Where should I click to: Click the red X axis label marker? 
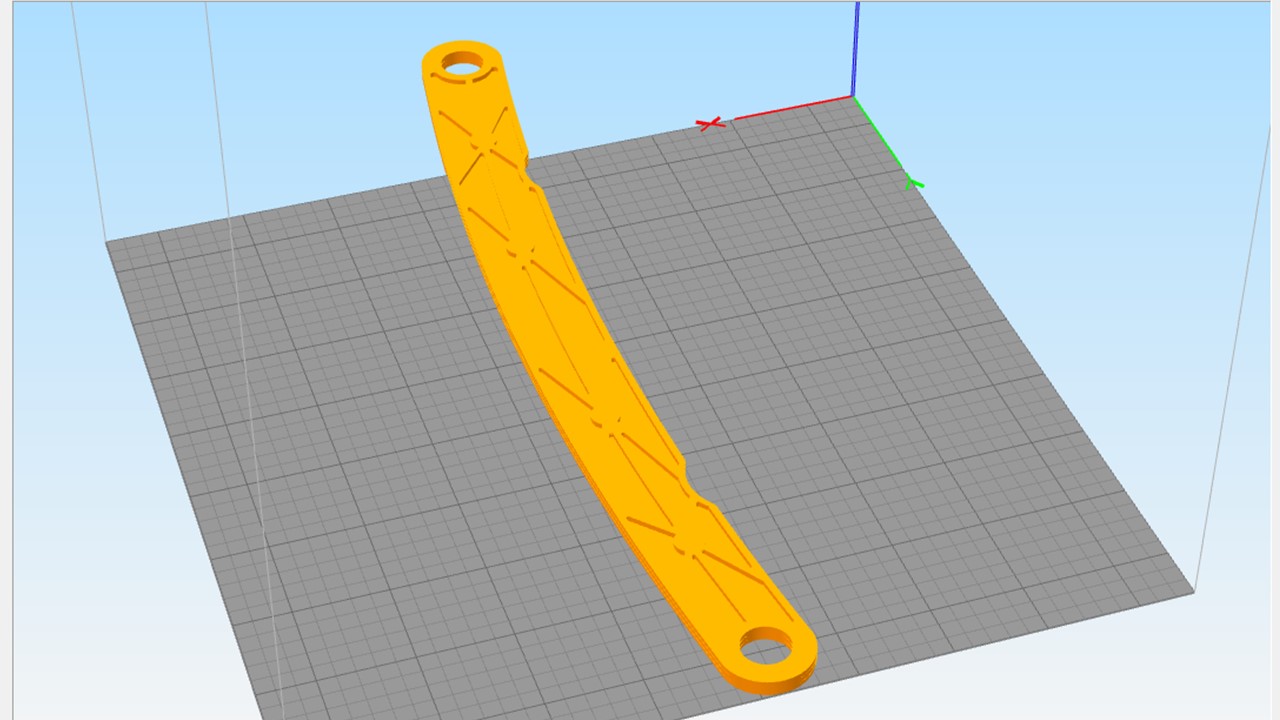710,124
